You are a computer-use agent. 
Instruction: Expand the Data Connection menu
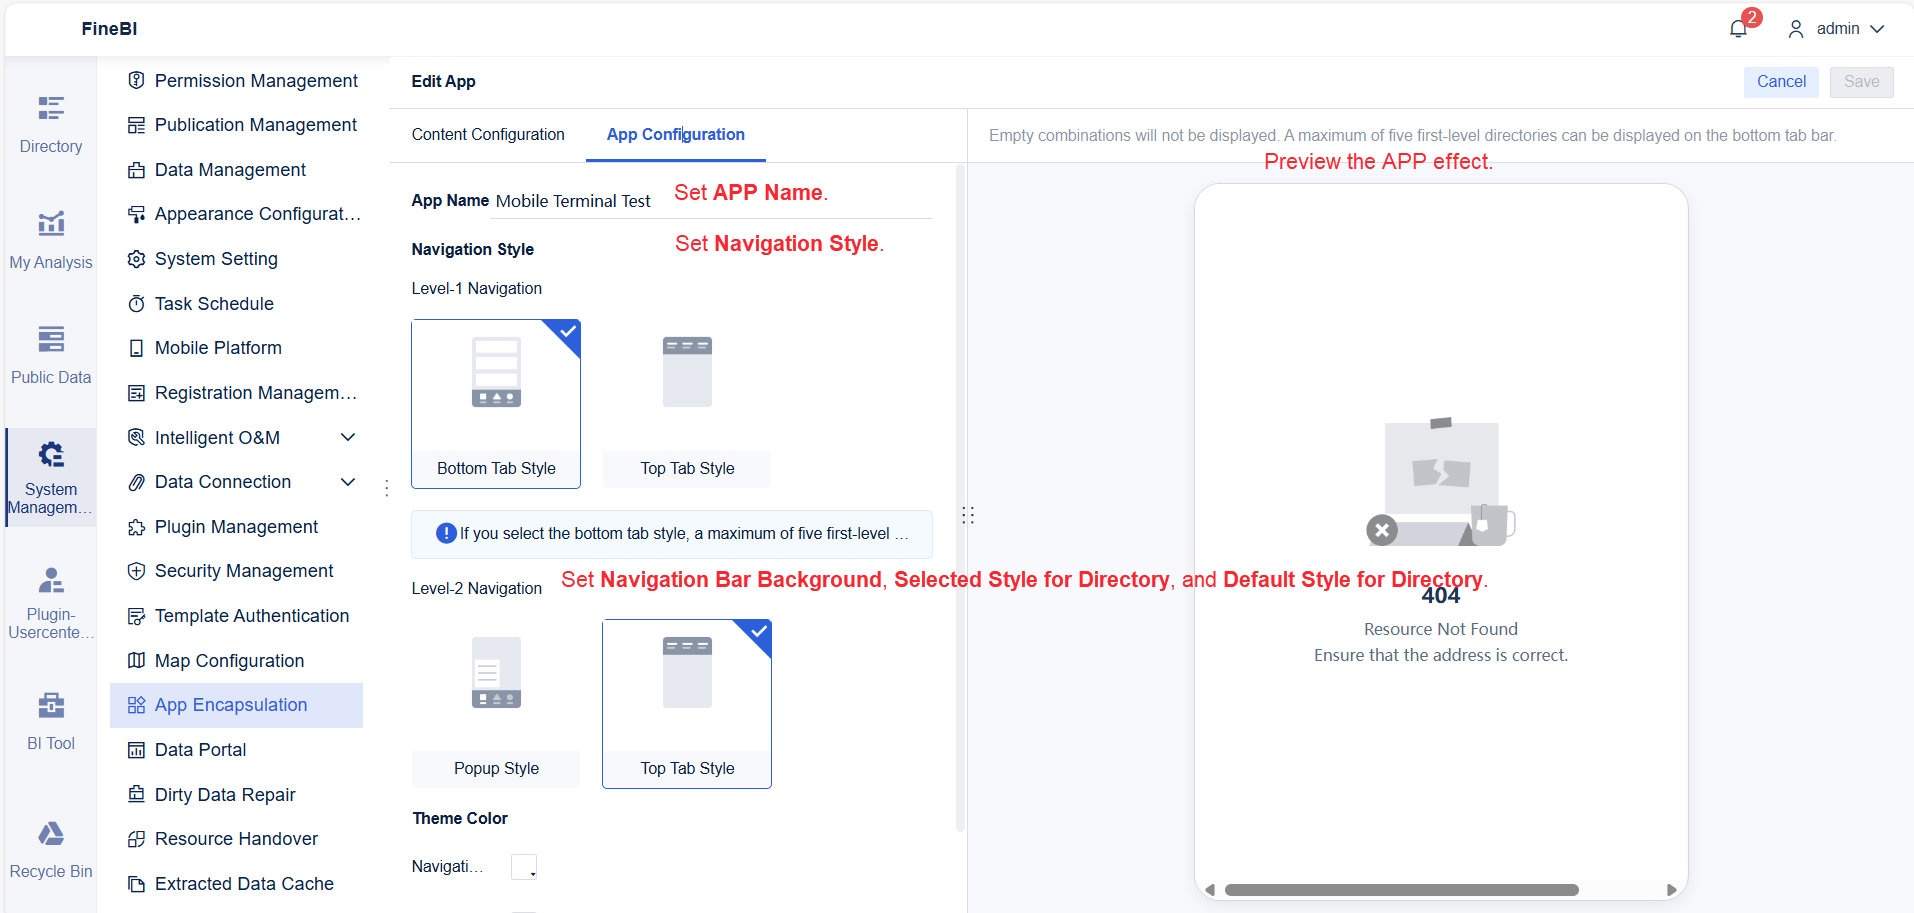tap(348, 482)
